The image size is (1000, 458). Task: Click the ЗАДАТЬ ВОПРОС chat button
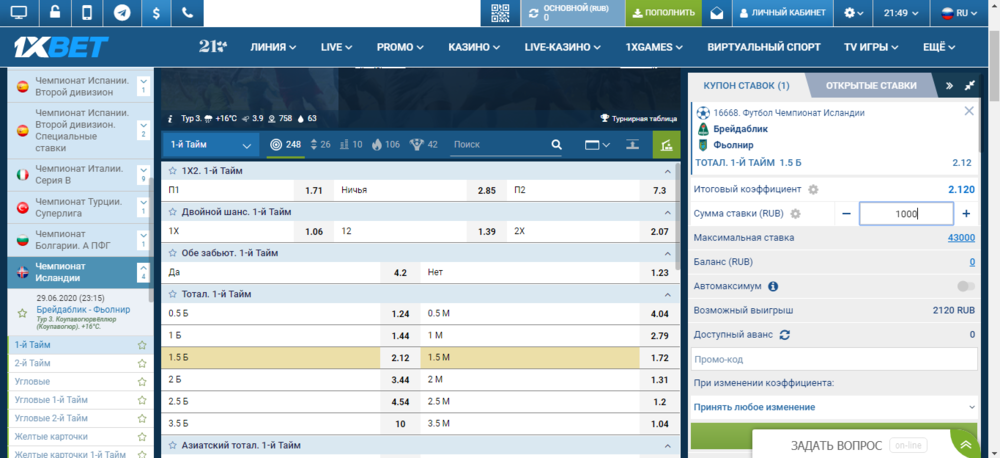pos(836,445)
